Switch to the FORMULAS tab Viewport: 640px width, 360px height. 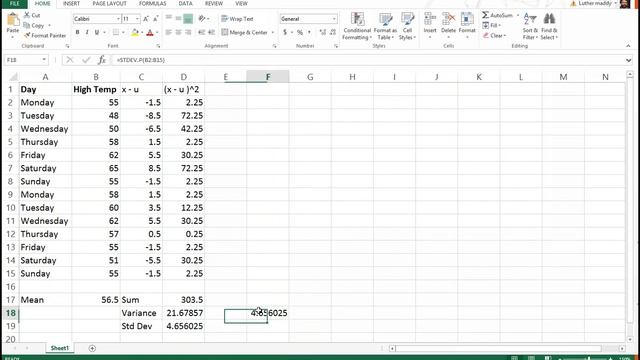[x=153, y=4]
